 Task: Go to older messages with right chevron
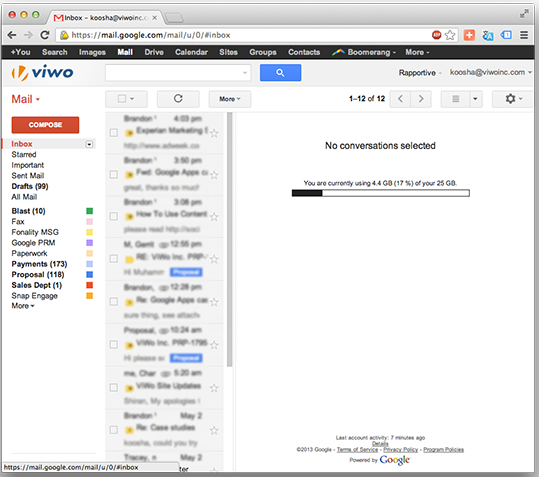click(421, 99)
